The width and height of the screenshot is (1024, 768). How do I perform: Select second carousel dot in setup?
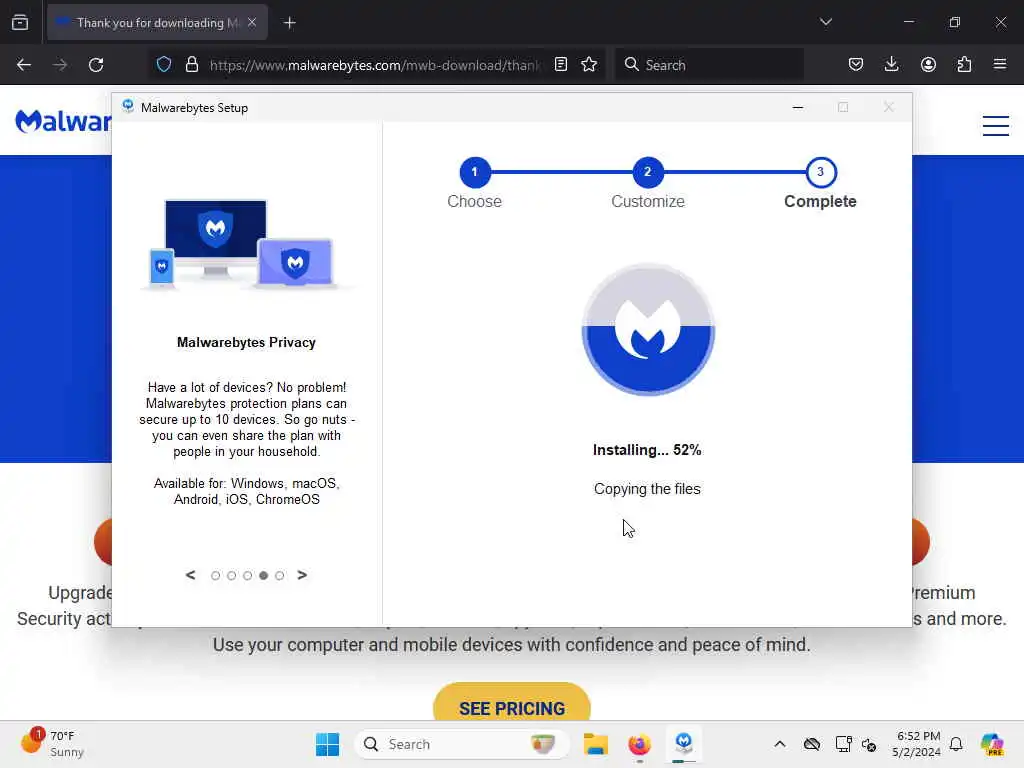pyautogui.click(x=231, y=575)
